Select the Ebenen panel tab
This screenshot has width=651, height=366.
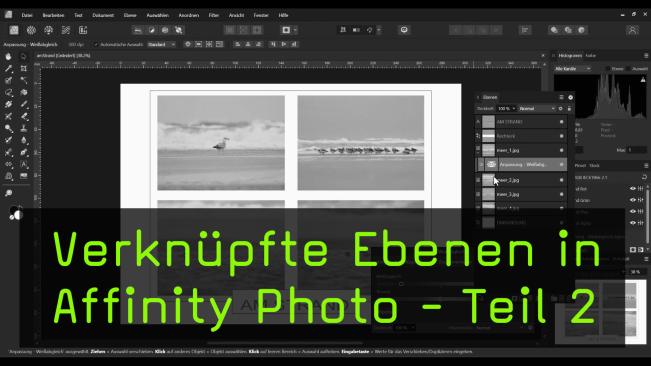[x=490, y=97]
